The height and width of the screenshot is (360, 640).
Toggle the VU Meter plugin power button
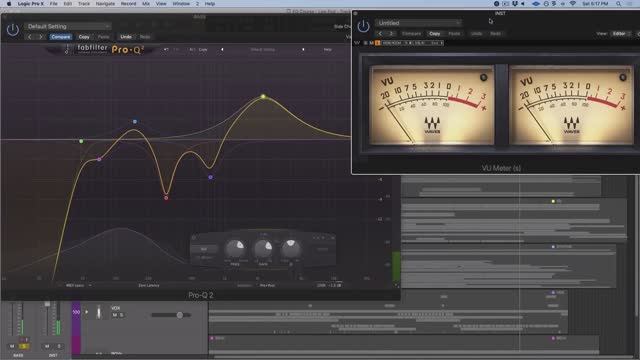(x=363, y=26)
